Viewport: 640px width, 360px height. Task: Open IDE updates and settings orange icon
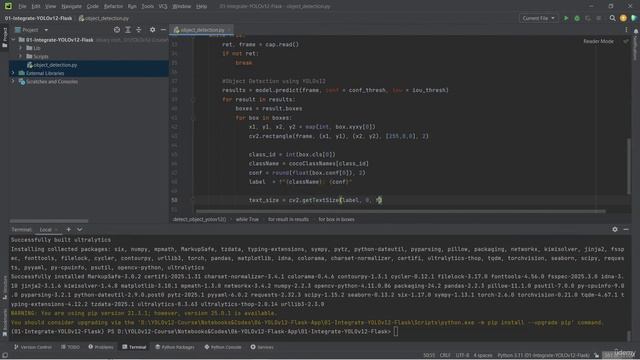tap(623, 18)
